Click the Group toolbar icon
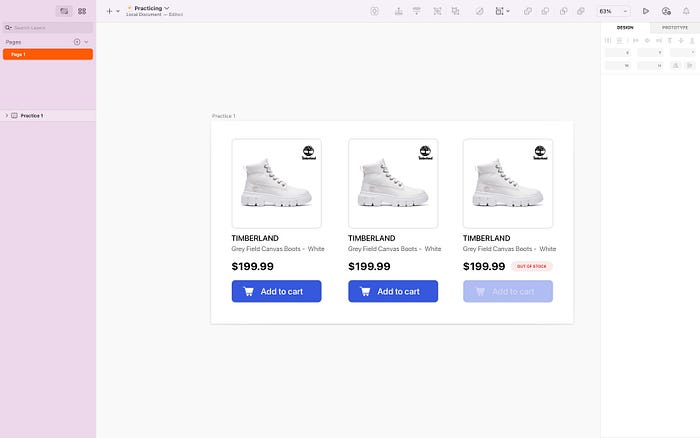The width and height of the screenshot is (700, 438). coord(438,11)
